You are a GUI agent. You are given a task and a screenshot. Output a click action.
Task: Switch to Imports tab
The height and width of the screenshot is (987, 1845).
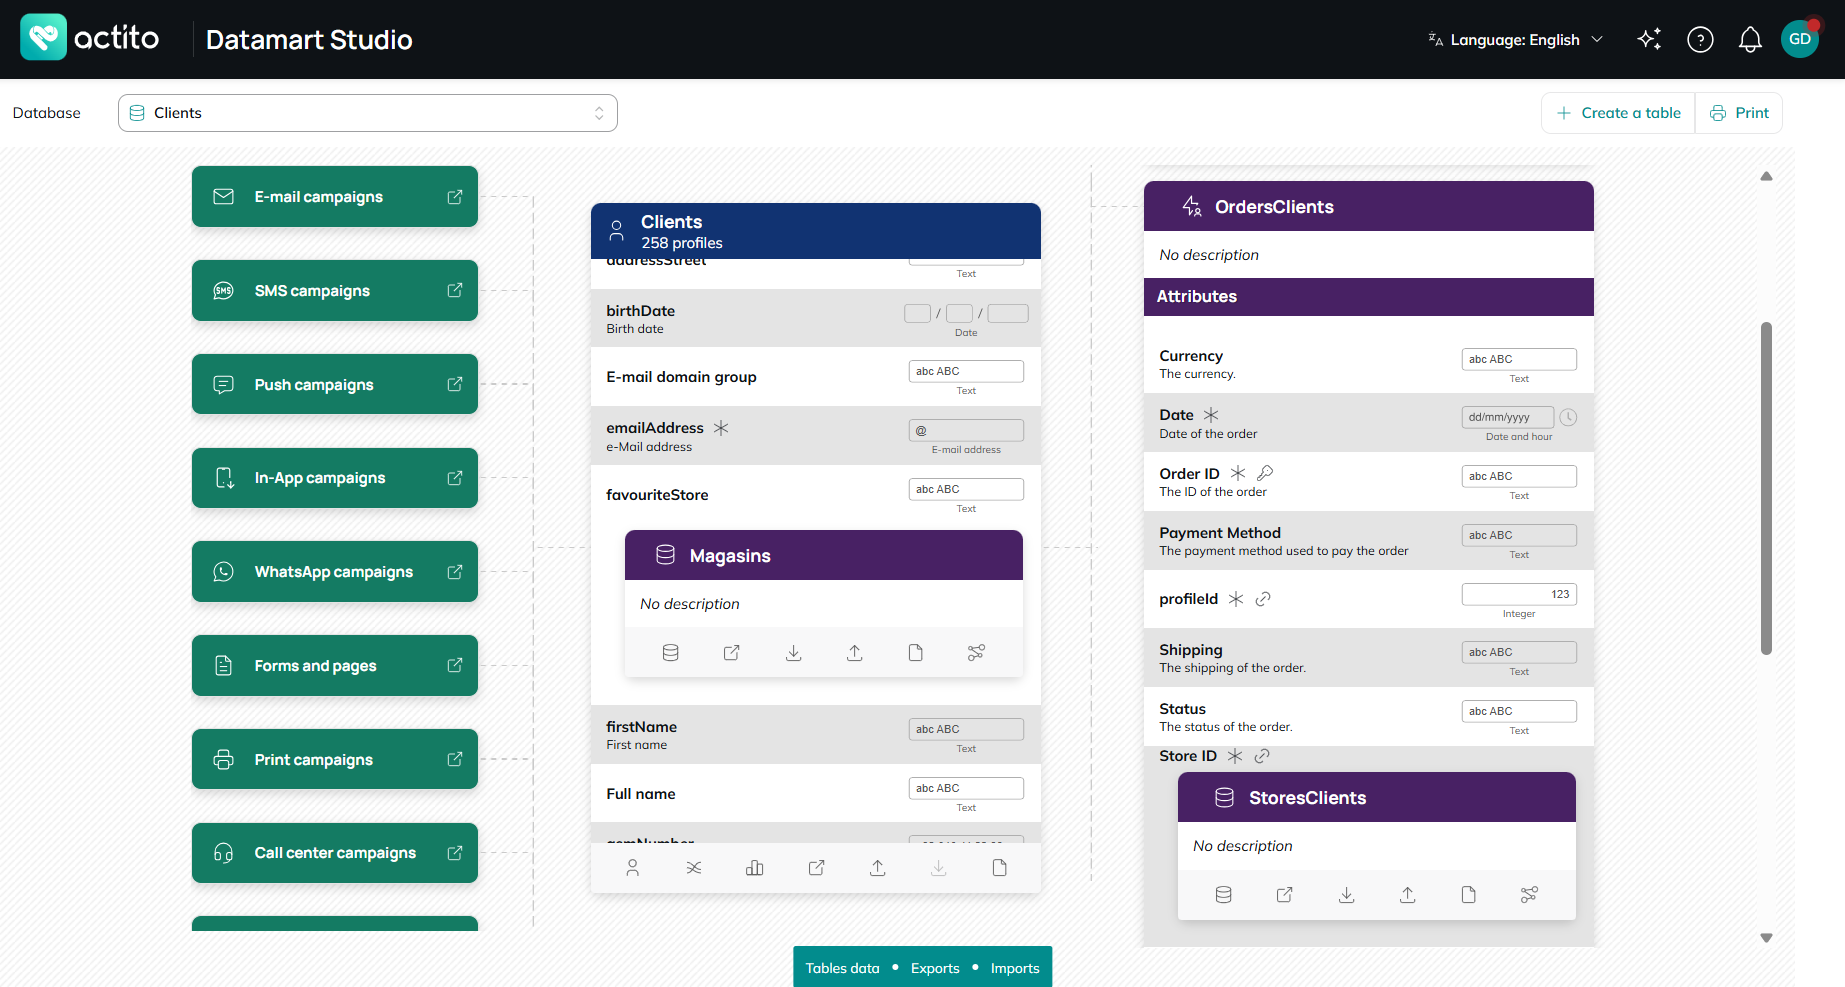pyautogui.click(x=1015, y=968)
